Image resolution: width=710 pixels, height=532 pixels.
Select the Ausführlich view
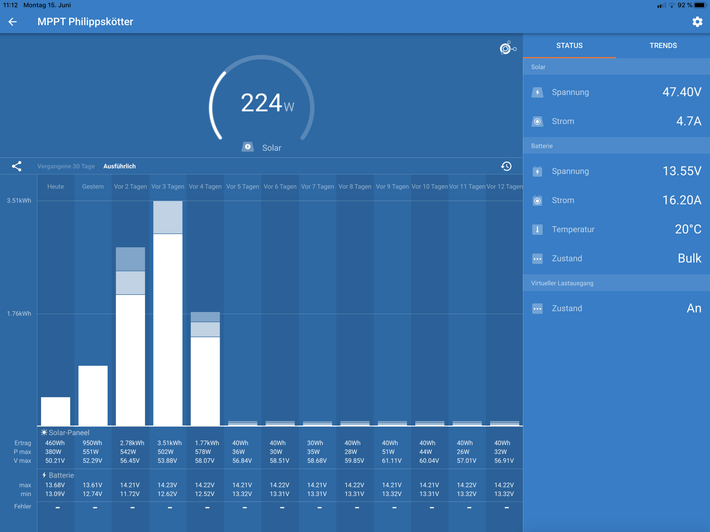120,166
